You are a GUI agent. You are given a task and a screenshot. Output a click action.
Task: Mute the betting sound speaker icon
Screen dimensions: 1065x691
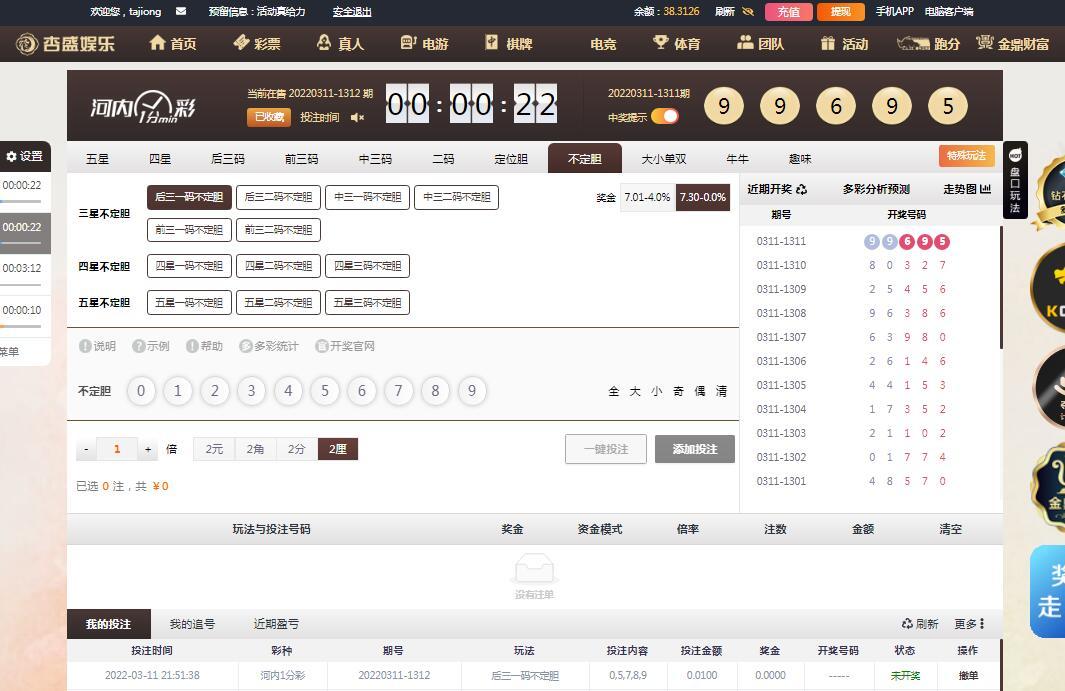click(x=356, y=117)
